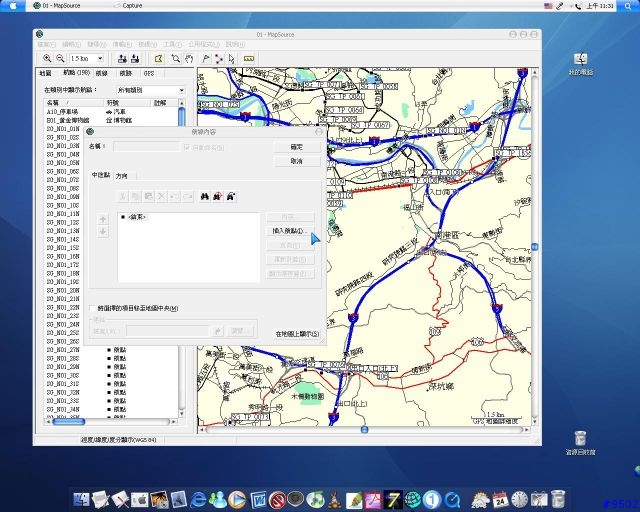Click the Apple menu logo
This screenshot has width=640, height=512.
tap(12, 5)
